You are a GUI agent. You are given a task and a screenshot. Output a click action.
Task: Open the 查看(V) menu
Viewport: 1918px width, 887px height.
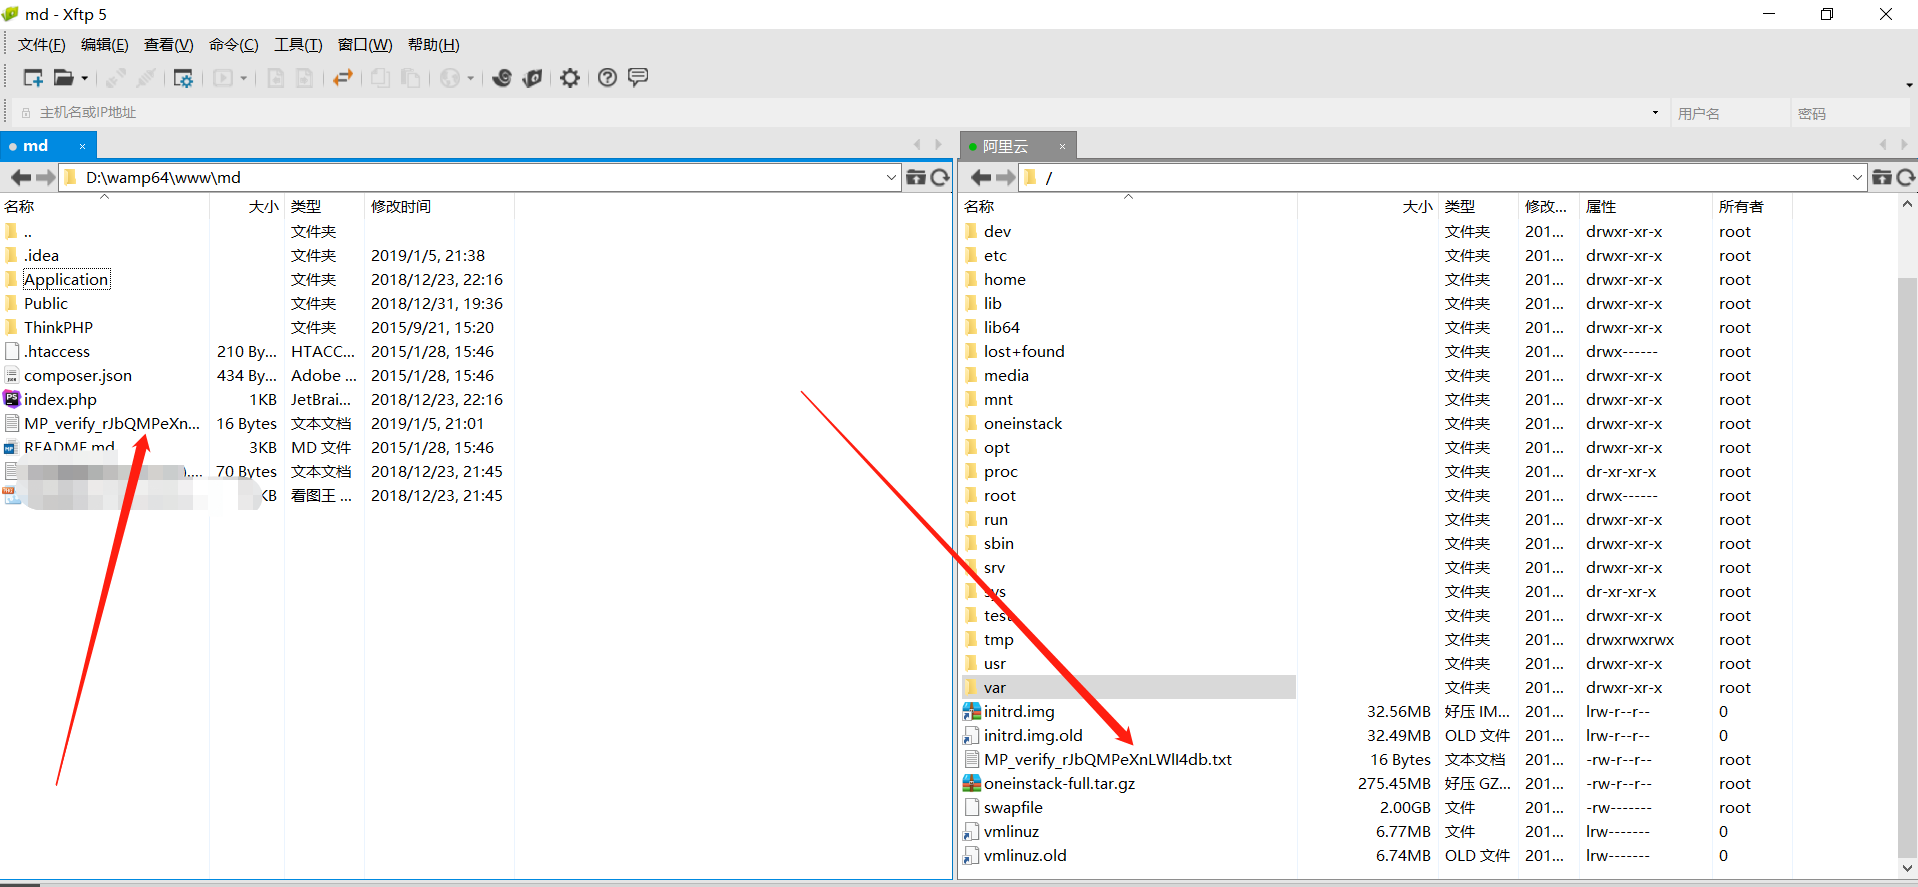coord(168,45)
